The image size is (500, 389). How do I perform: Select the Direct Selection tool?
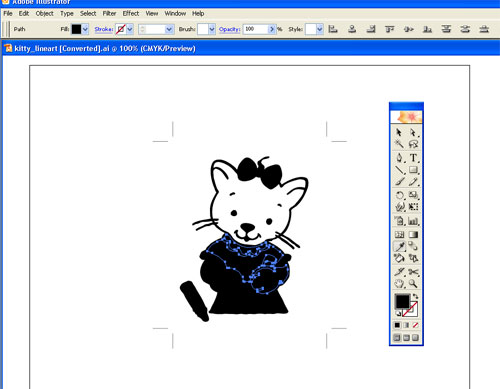(413, 132)
